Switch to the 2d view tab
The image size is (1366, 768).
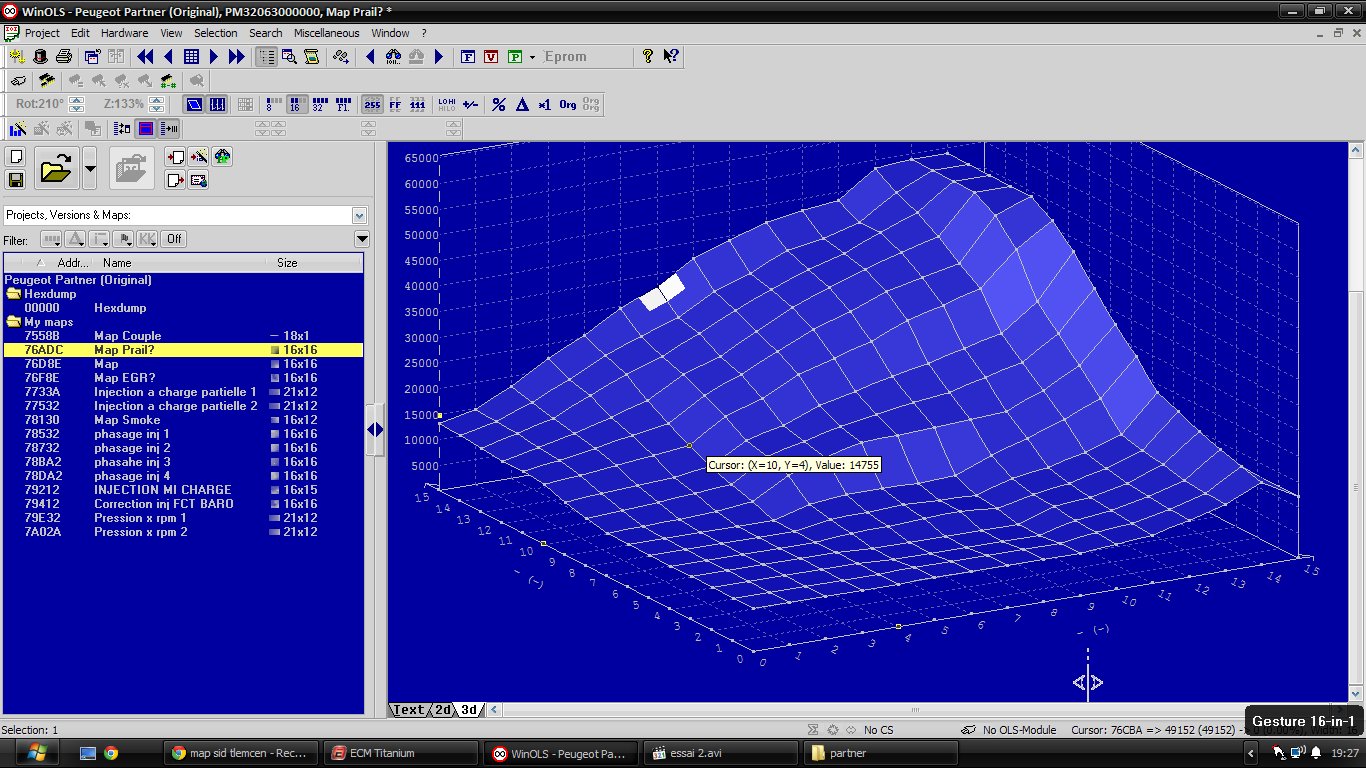[442, 710]
